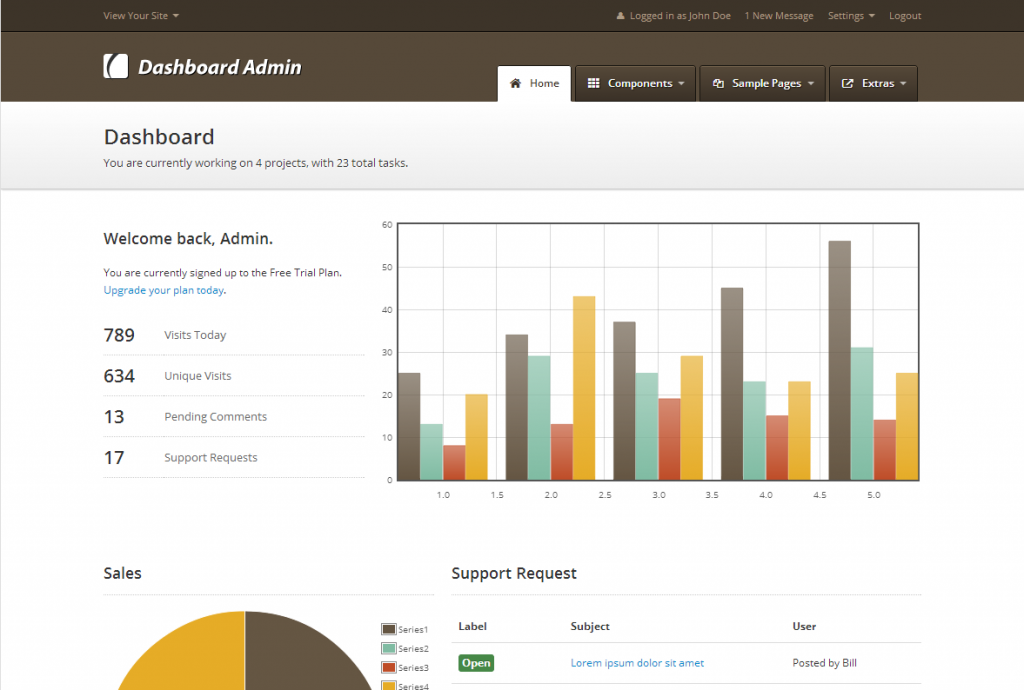The width and height of the screenshot is (1024, 690).
Task: Click the Series2 green legend swatch
Action: click(388, 648)
